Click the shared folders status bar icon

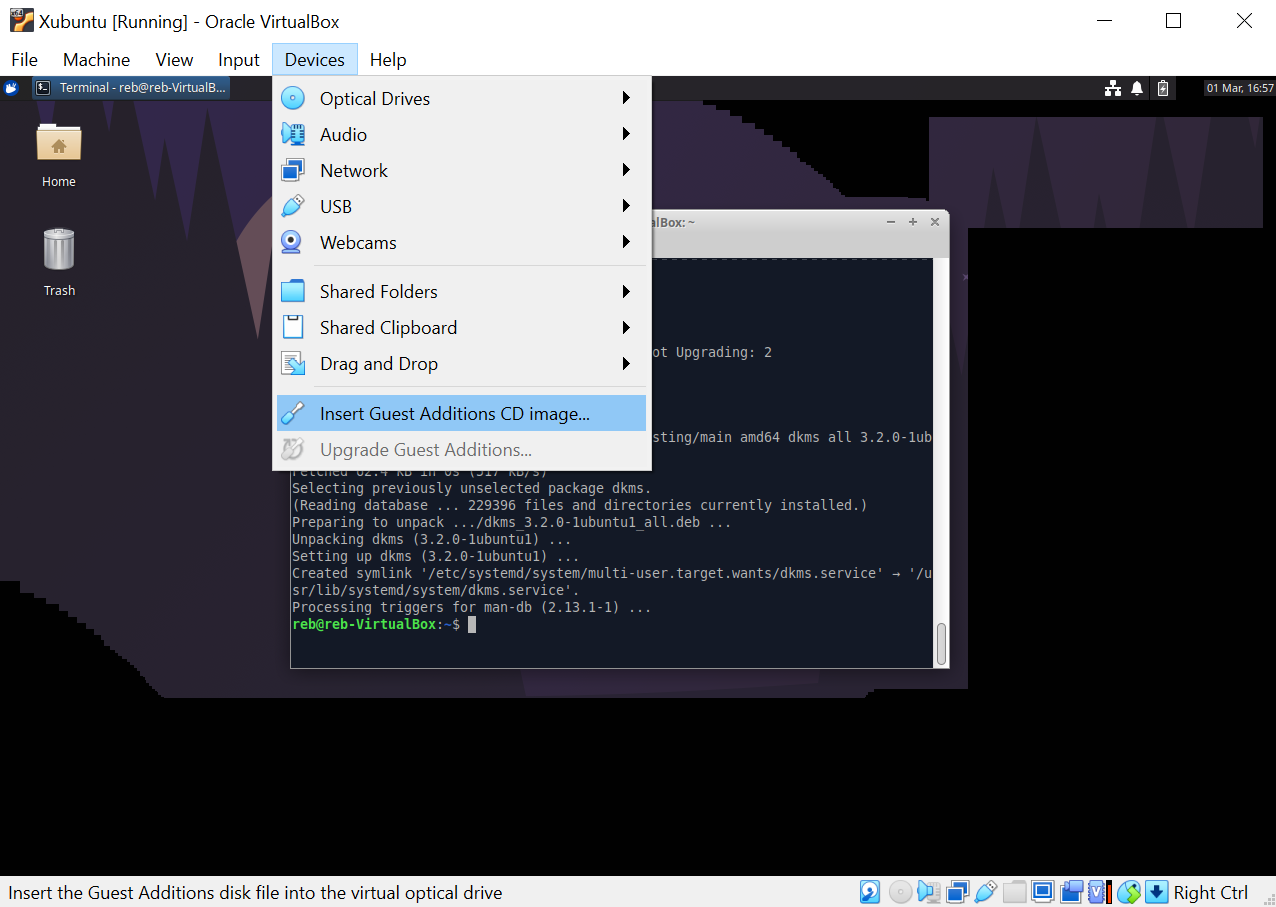coord(1015,892)
